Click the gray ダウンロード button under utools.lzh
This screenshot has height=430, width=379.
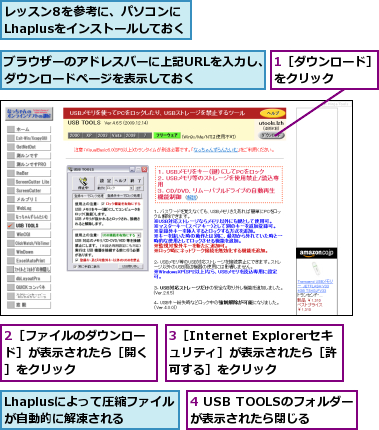(272, 135)
